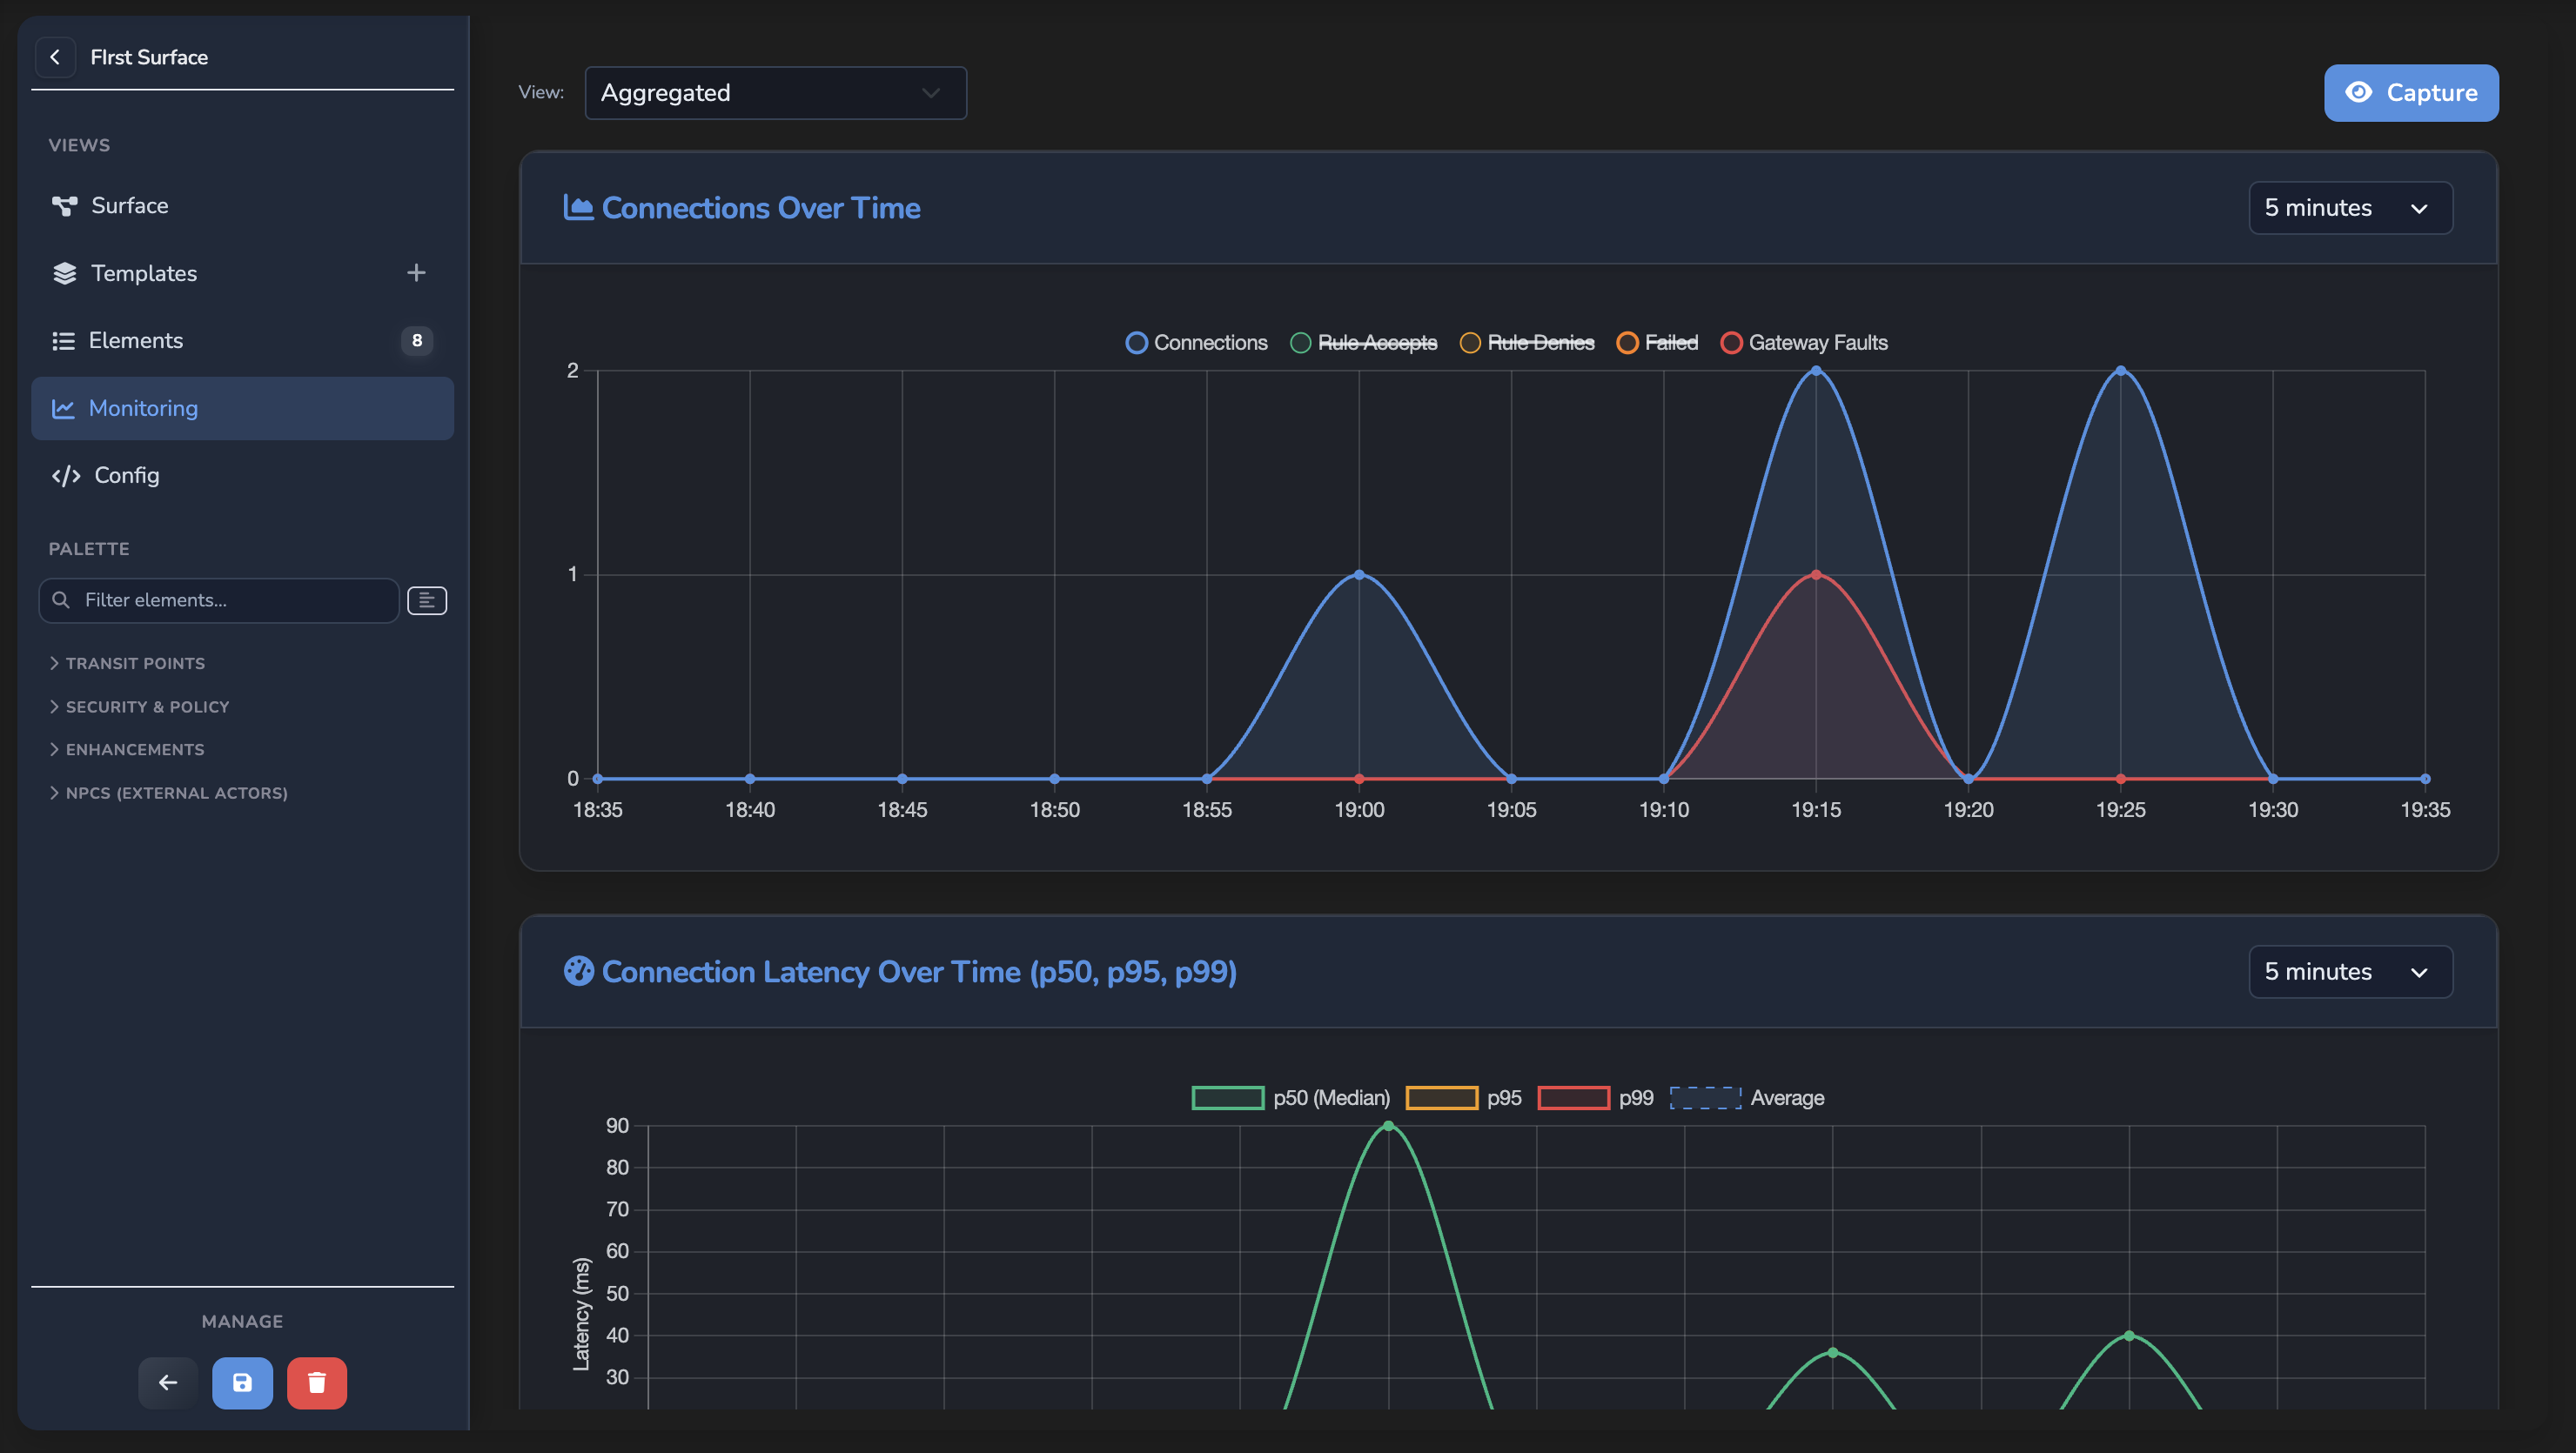Click the eye icon on Capture button
This screenshot has height=1453, width=2576.
pos(2358,92)
